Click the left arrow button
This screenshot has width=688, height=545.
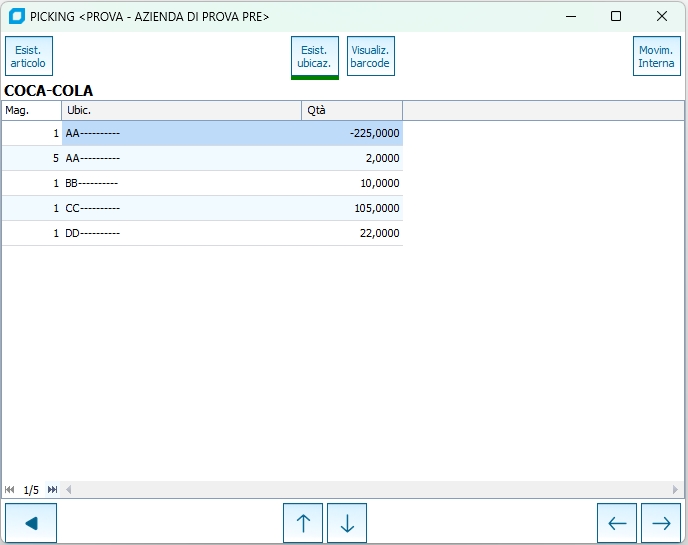click(x=617, y=523)
